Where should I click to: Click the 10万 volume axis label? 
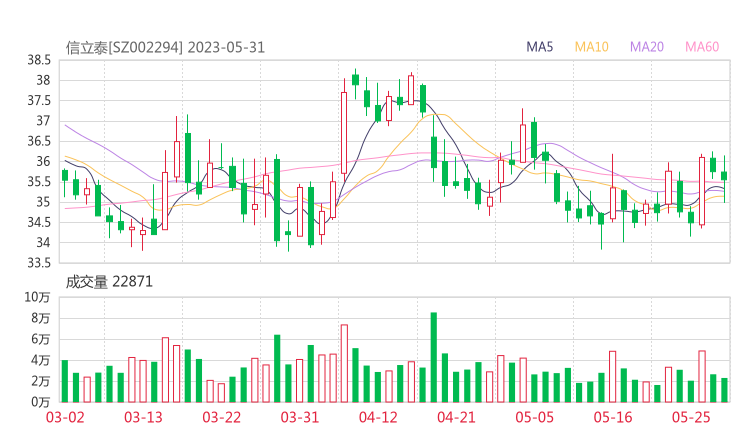[37, 297]
